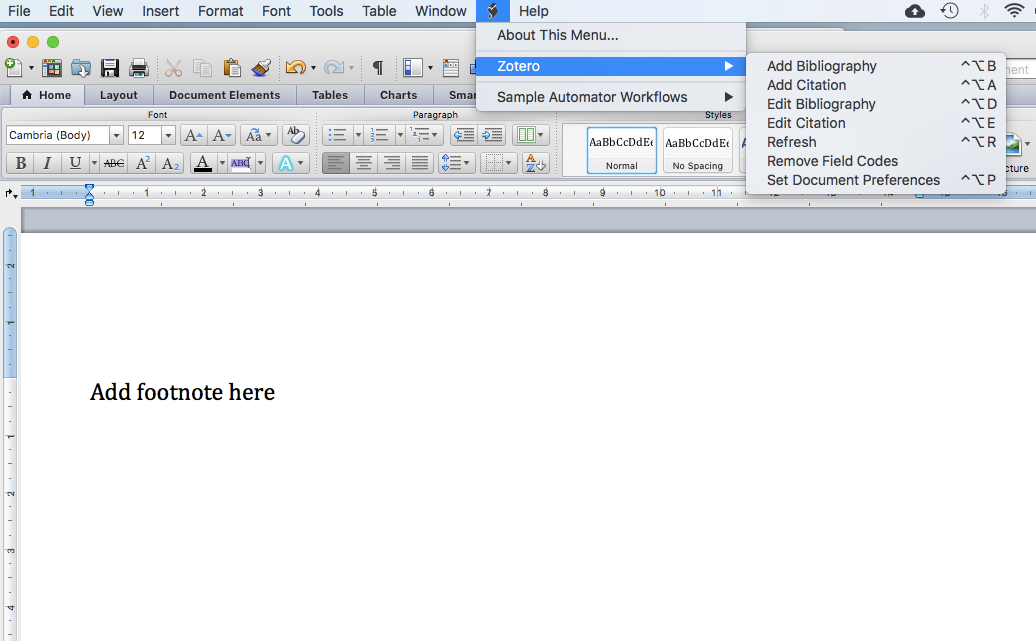1036x641 pixels.
Task: Paste from clipboard
Action: 232,67
